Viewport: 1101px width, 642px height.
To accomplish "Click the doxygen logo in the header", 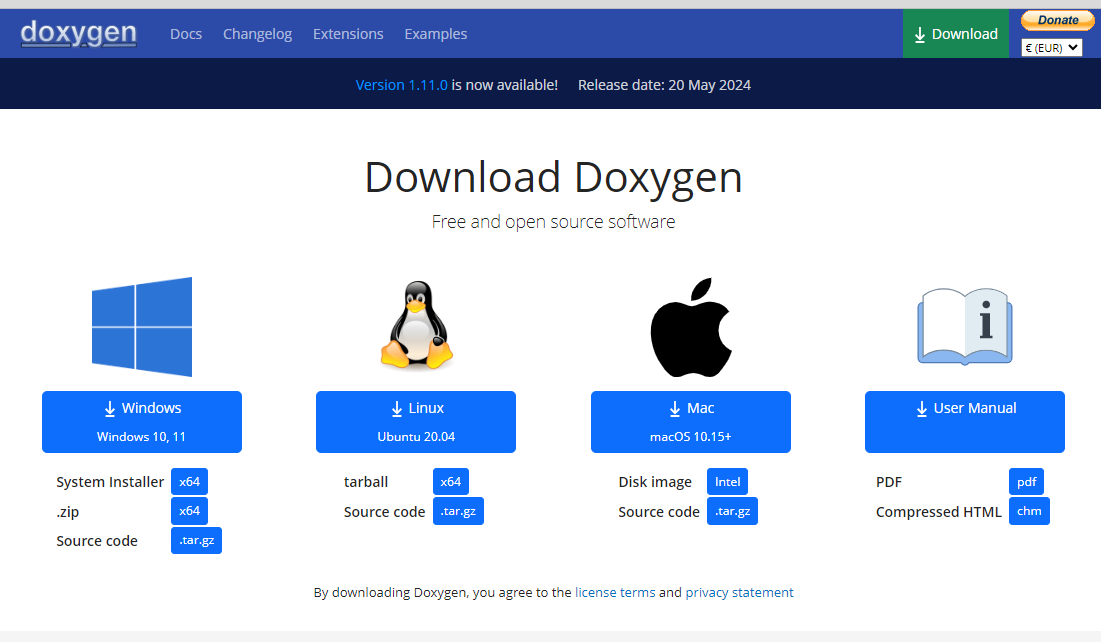I will tap(78, 33).
